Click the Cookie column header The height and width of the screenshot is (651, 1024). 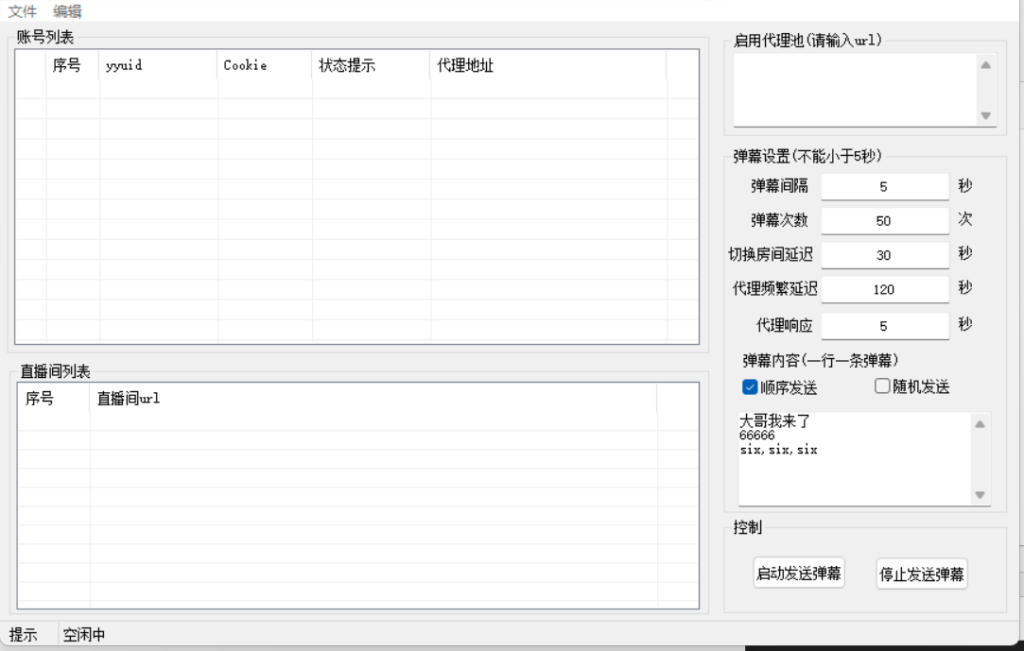(264, 66)
